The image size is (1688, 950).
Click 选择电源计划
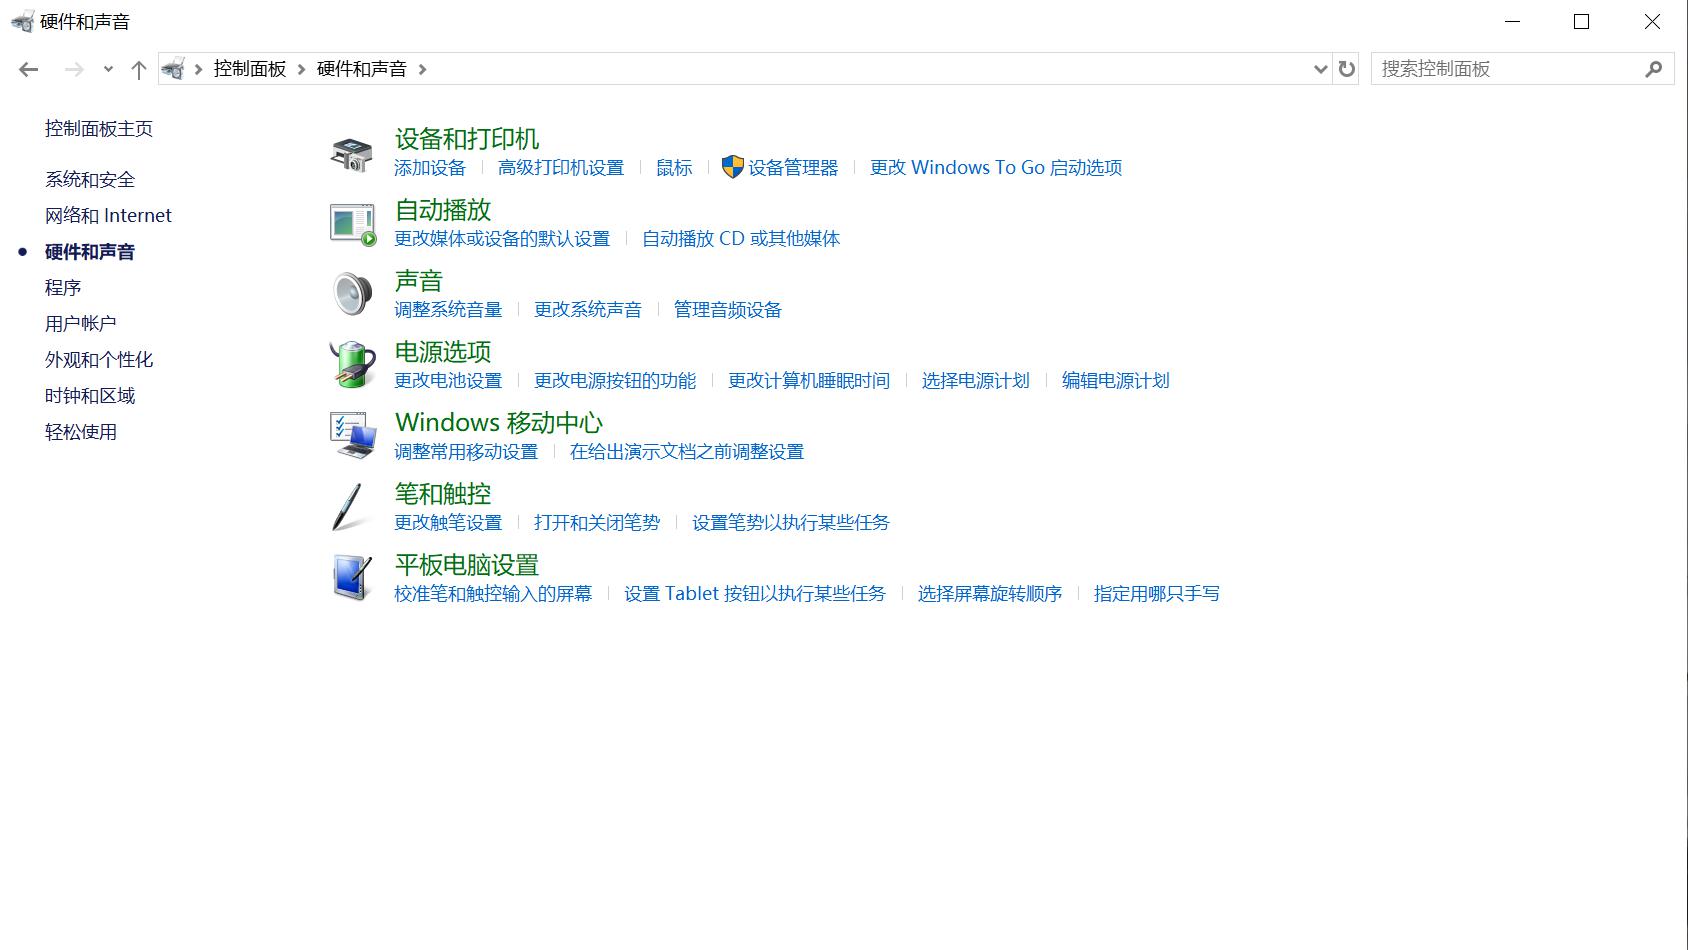pyautogui.click(x=976, y=381)
